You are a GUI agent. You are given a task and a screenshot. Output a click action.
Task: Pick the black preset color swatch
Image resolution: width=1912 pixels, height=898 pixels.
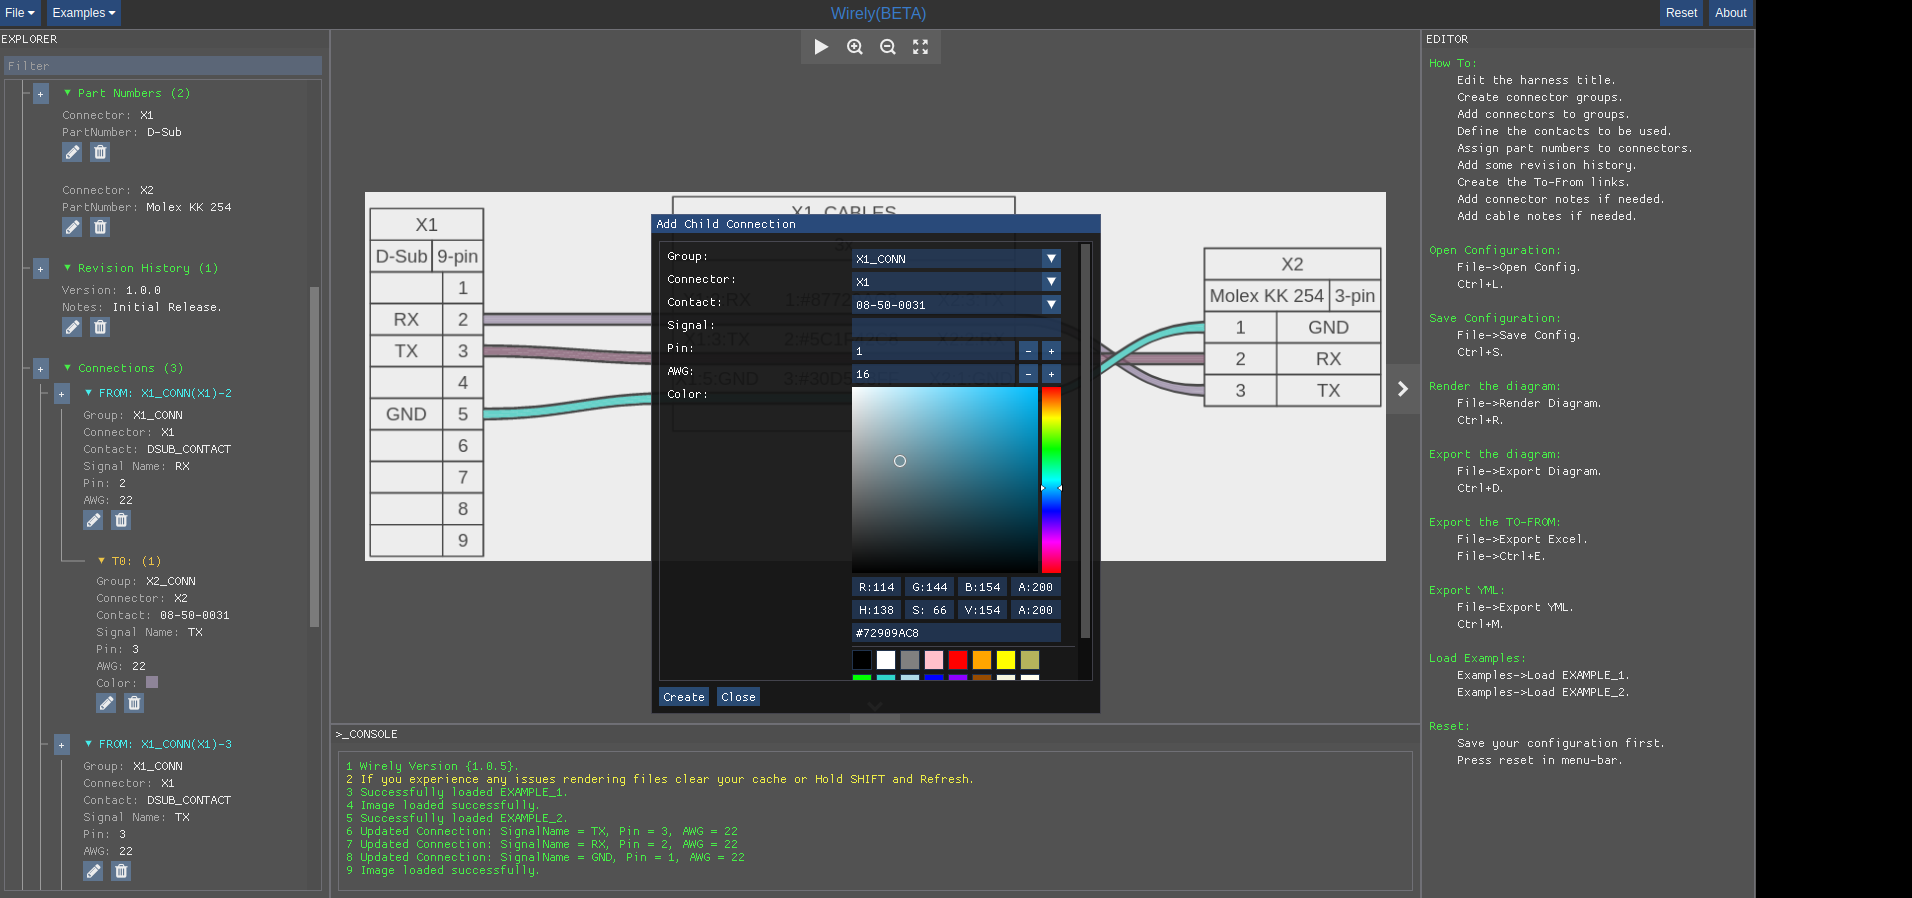862,660
